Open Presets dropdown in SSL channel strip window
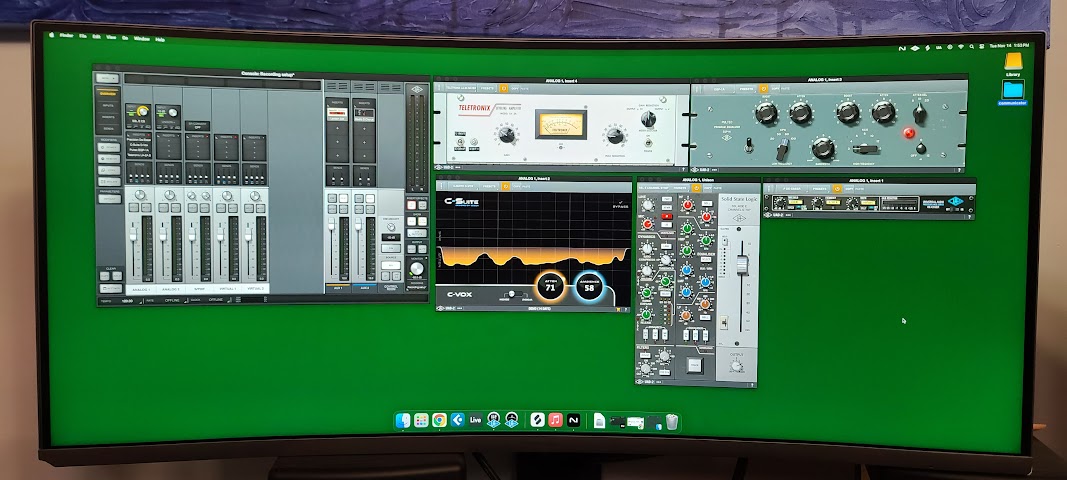The width and height of the screenshot is (1067, 480). pyautogui.click(x=680, y=188)
